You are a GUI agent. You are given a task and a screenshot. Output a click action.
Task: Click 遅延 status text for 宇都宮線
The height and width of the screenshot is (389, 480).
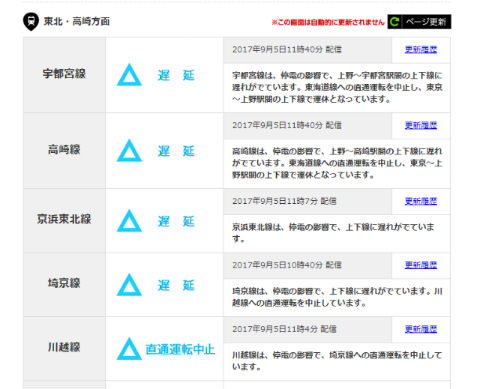tap(176, 75)
